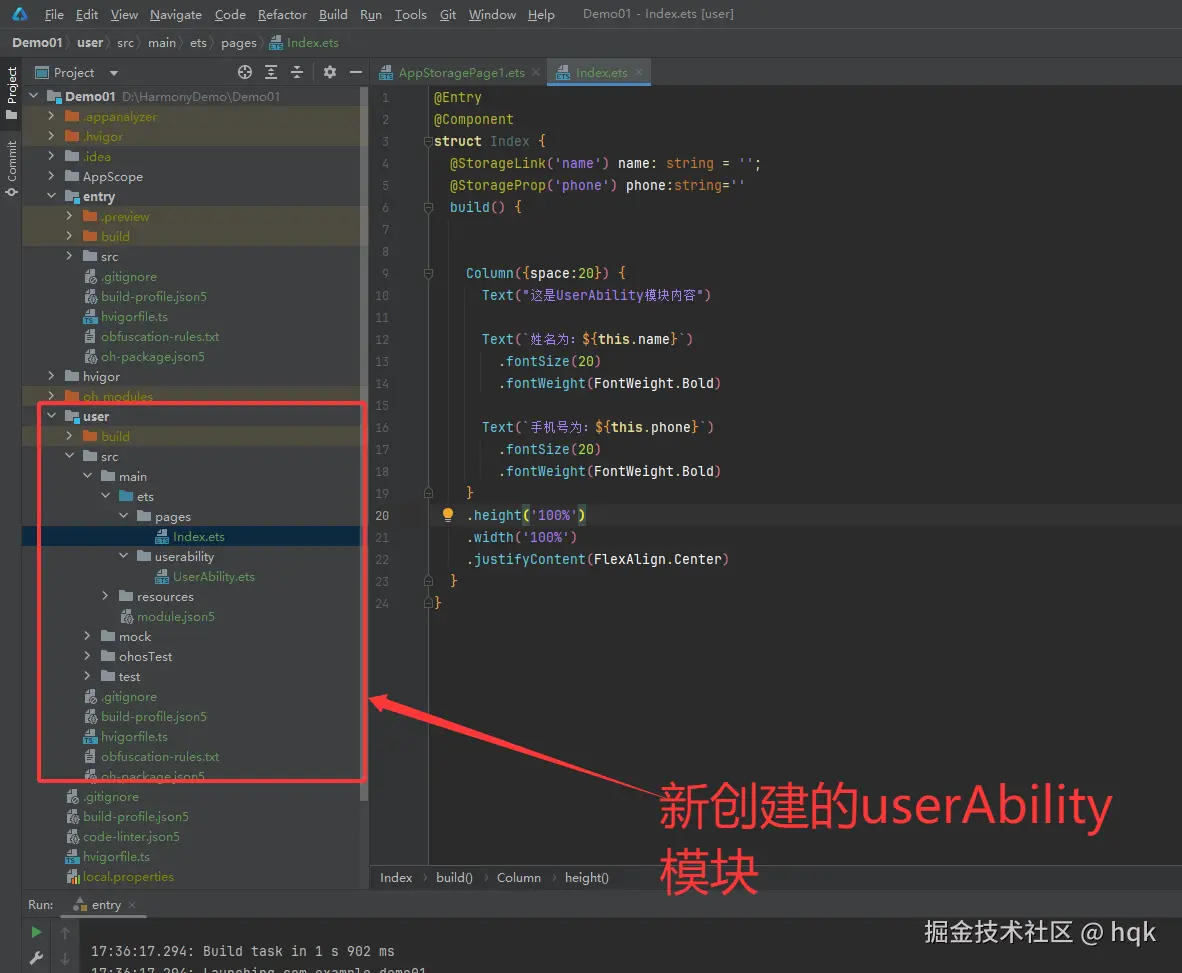This screenshot has width=1182, height=973.
Task: Click the locate target icon in Project panel
Action: [x=245, y=72]
